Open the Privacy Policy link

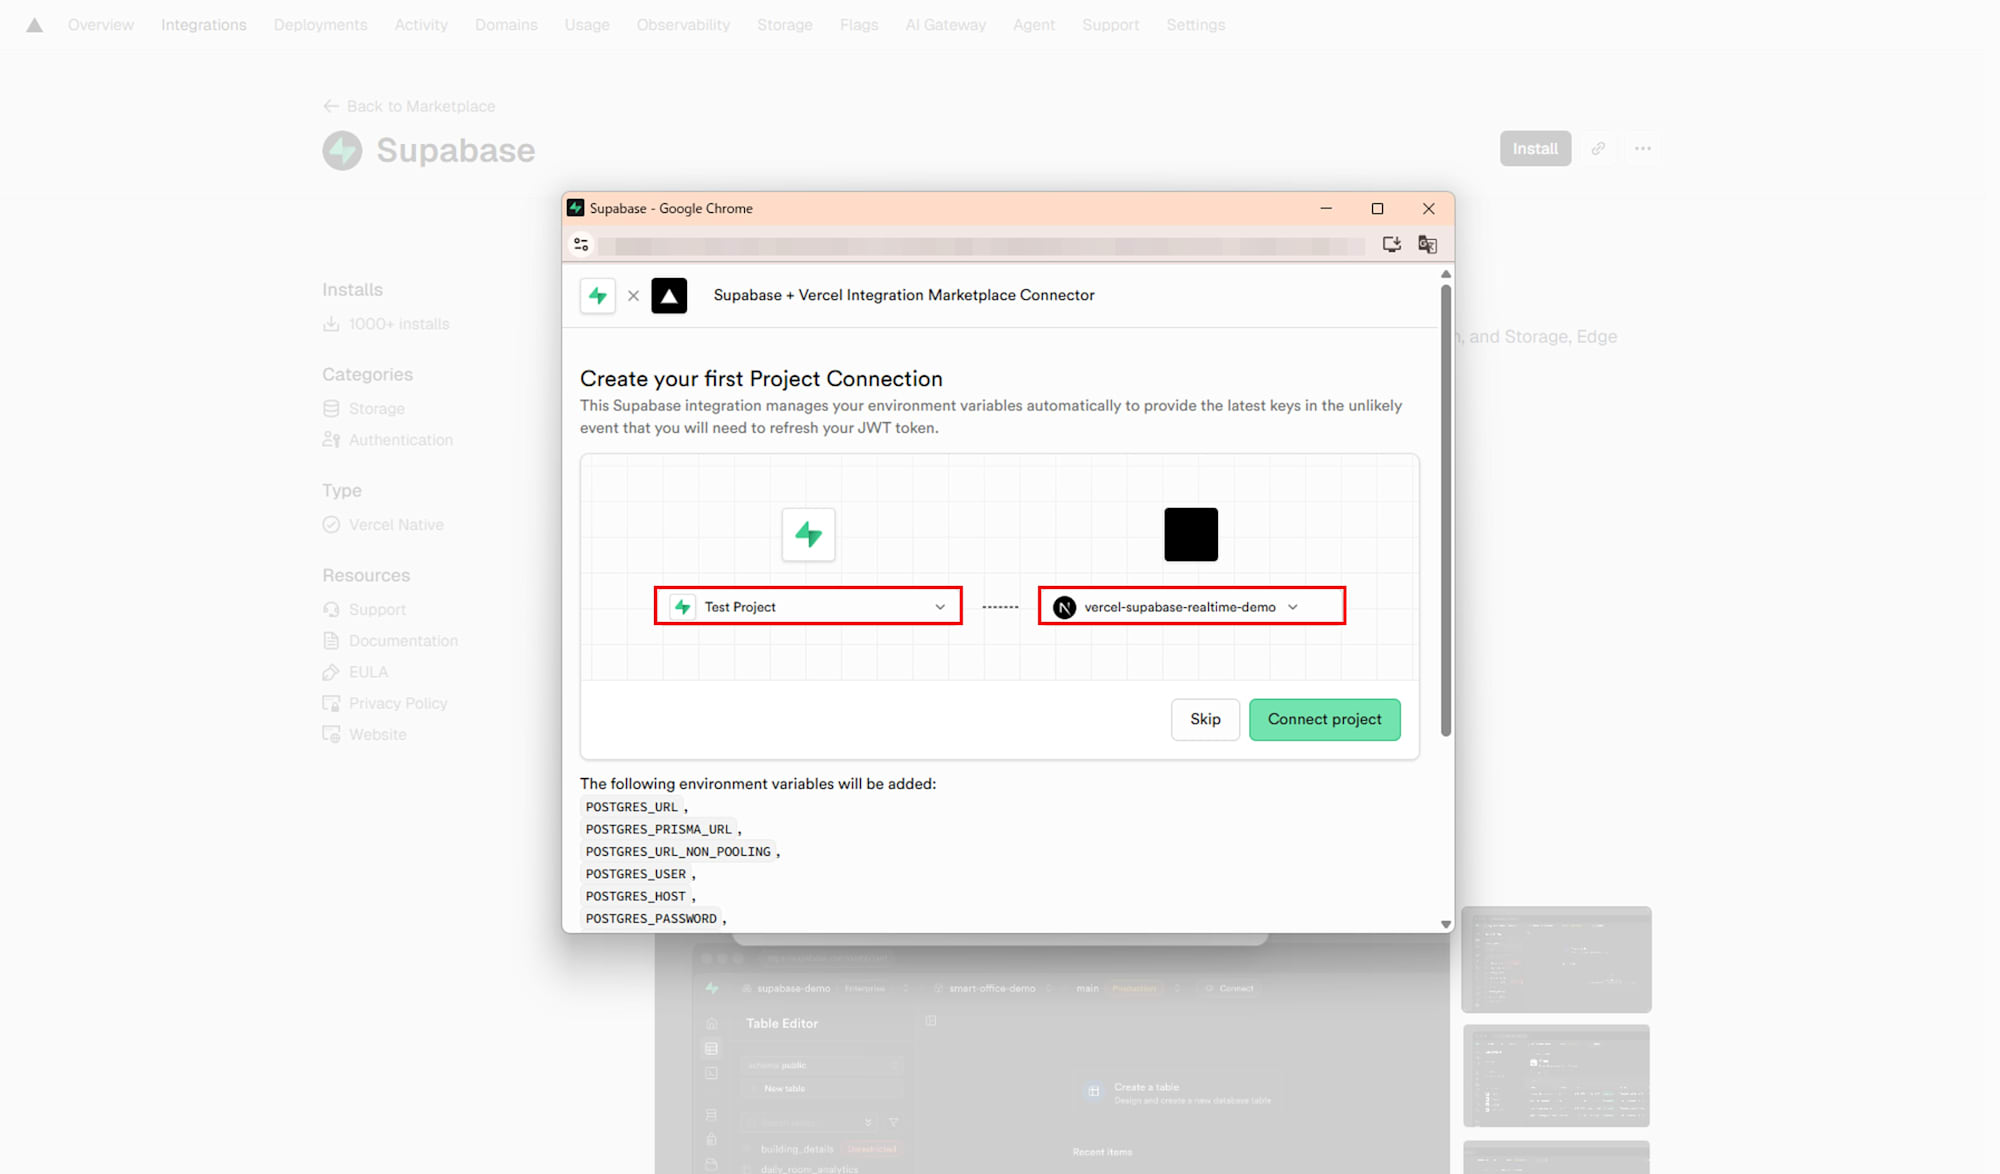click(397, 702)
